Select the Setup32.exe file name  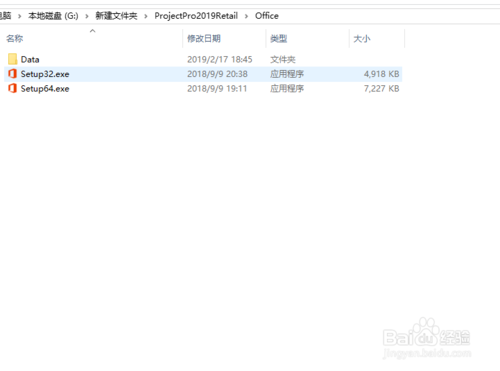tap(45, 74)
